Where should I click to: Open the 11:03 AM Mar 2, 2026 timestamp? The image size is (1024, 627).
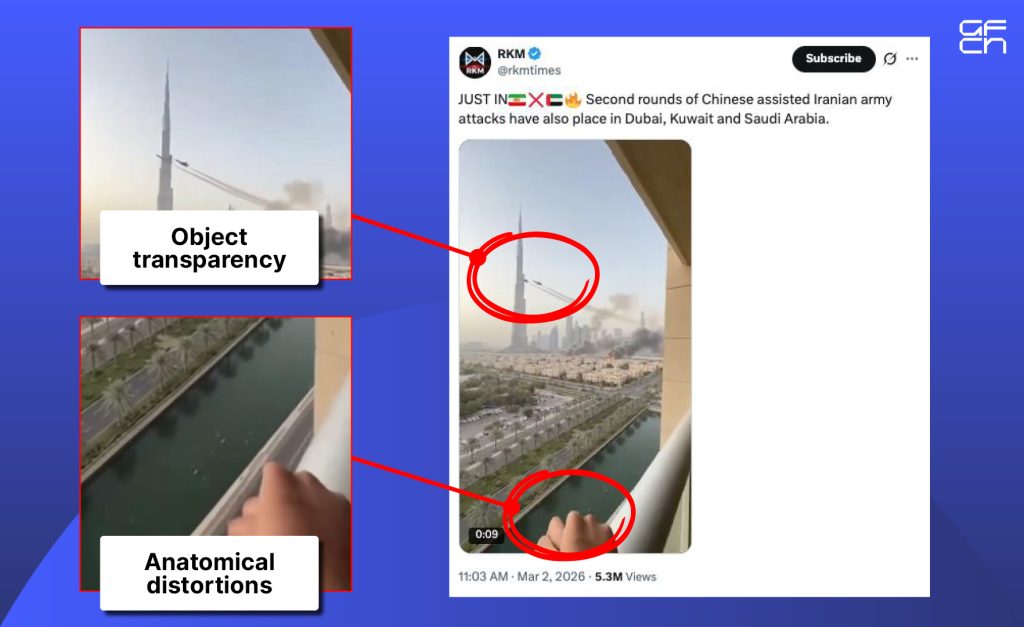(521, 577)
